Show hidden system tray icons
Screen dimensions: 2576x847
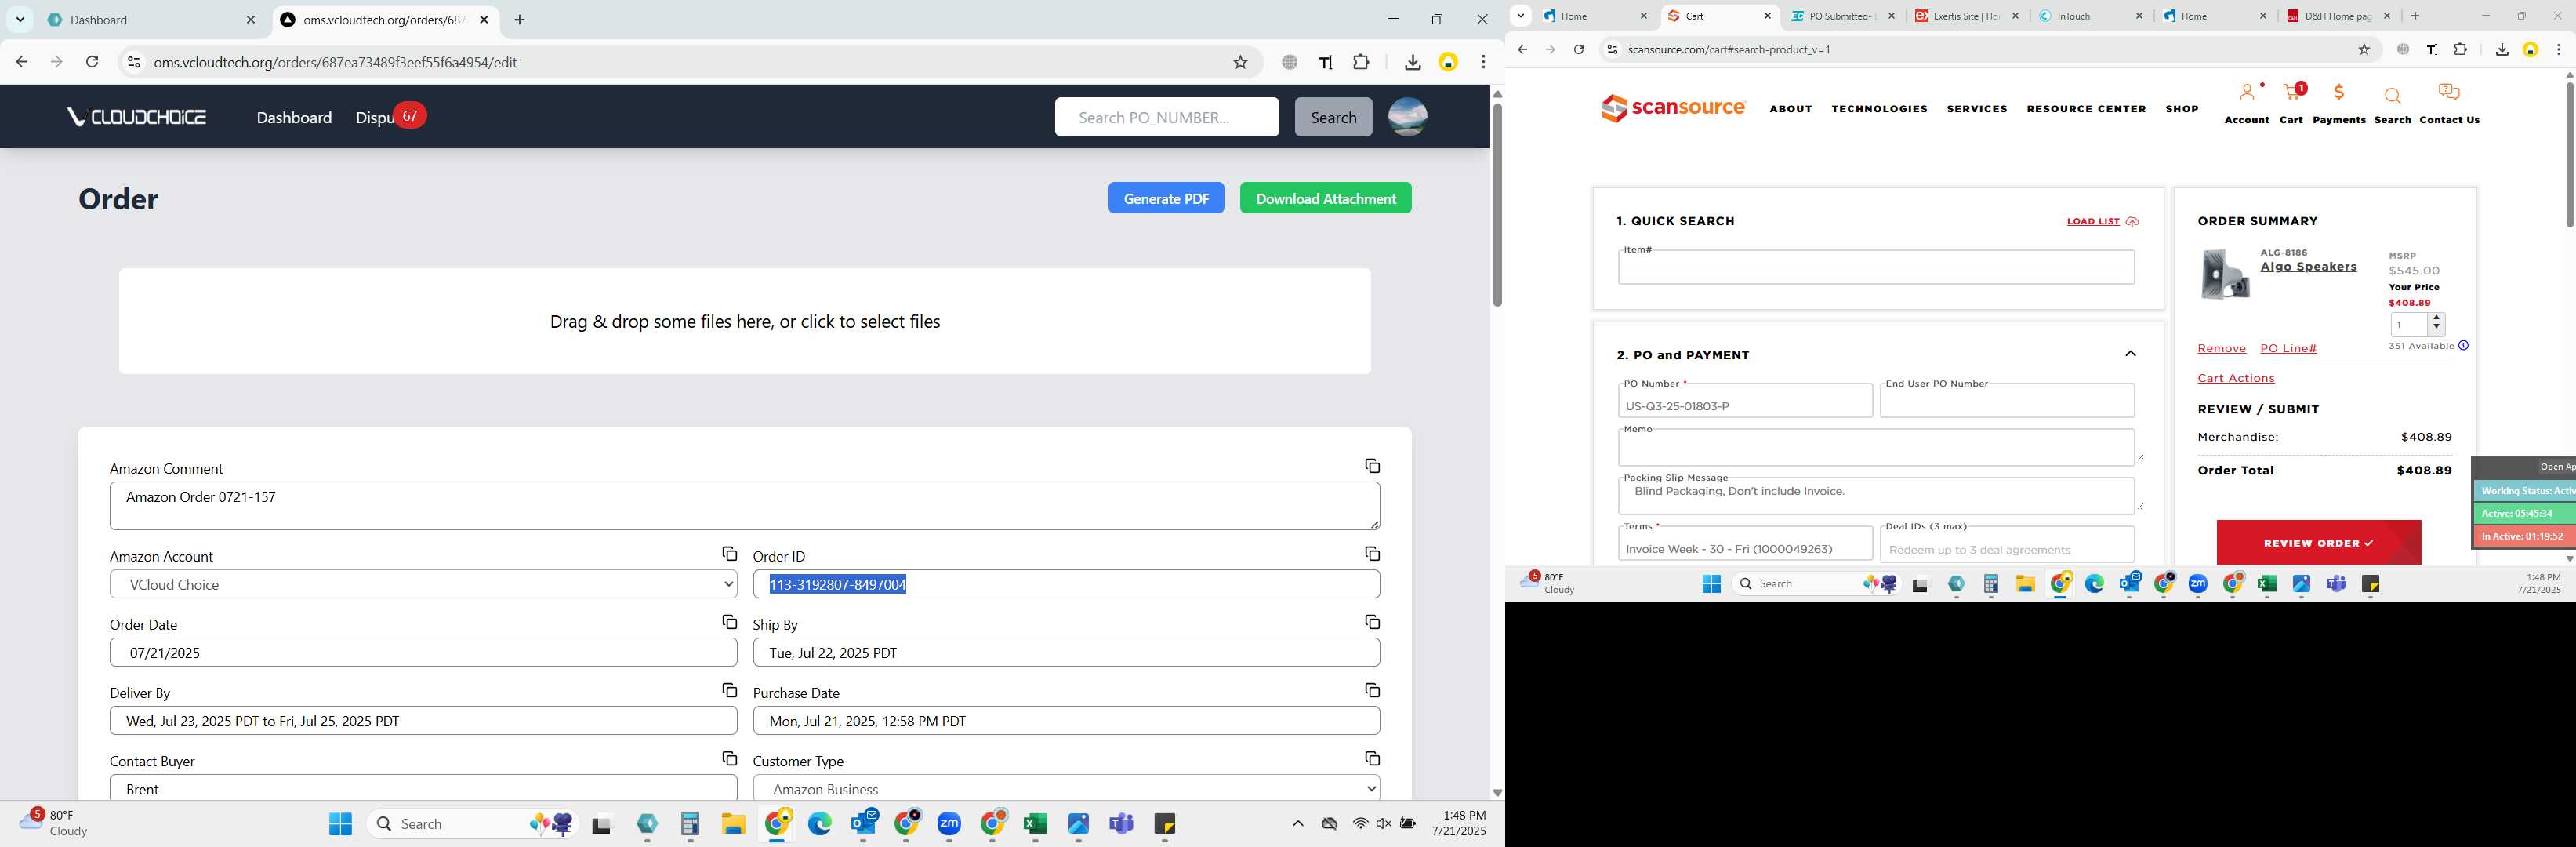coord(1297,824)
